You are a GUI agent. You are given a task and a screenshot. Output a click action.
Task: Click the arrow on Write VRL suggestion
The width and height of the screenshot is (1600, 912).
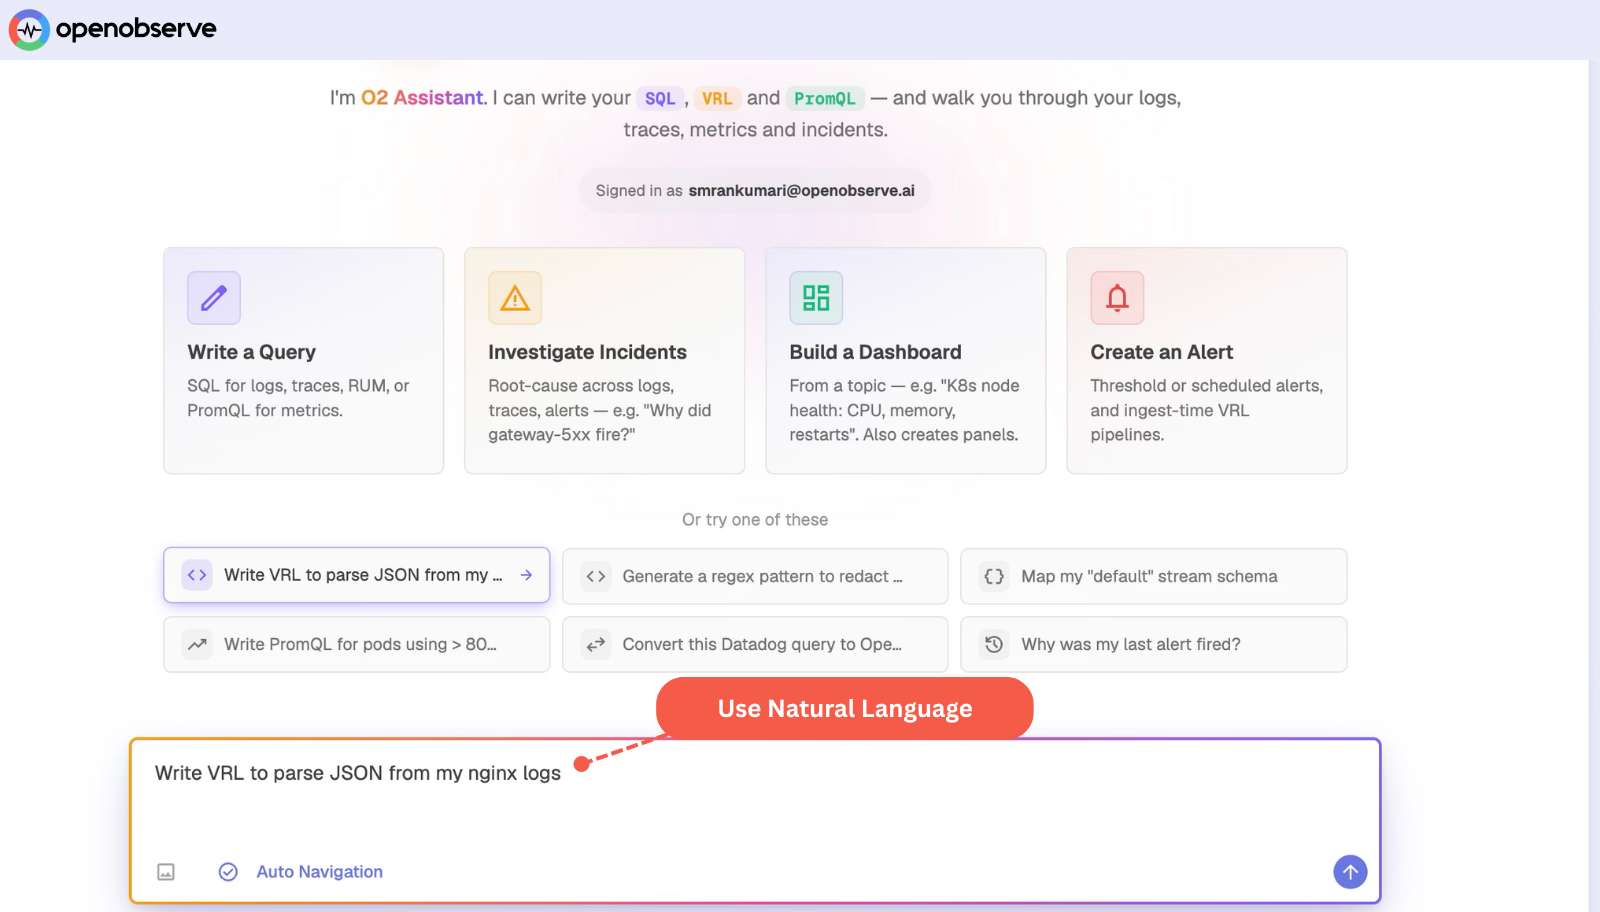pos(526,575)
